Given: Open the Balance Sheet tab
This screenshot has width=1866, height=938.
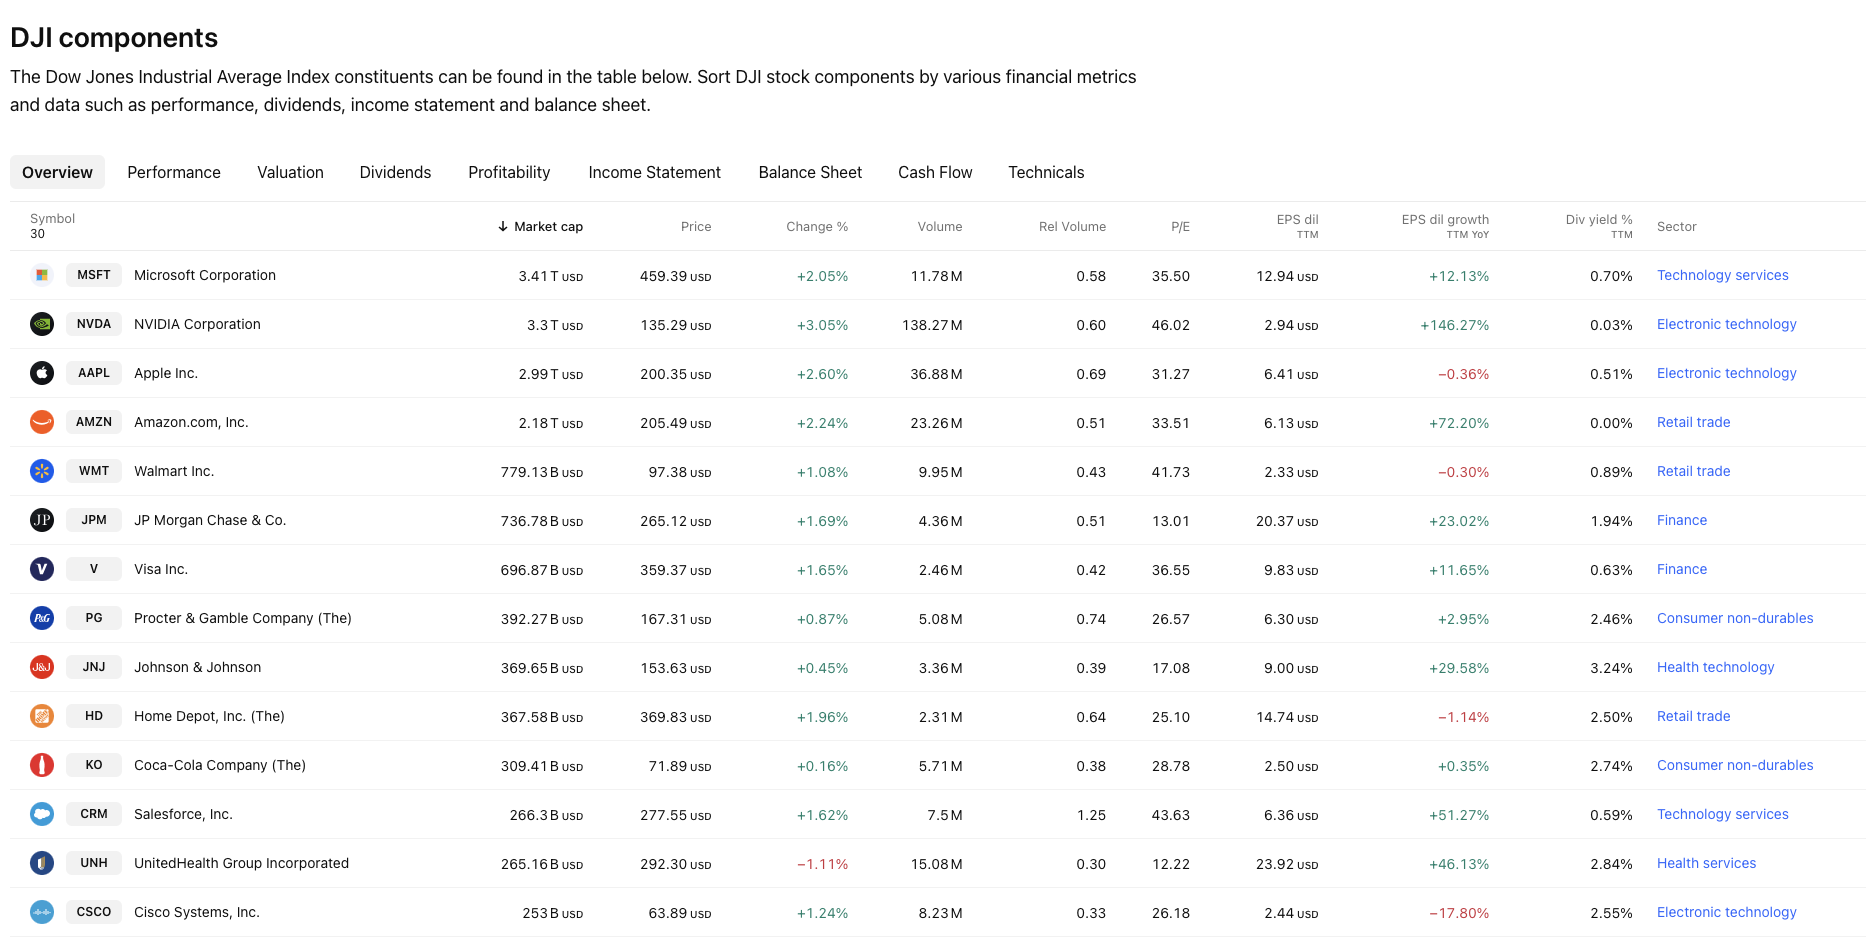Looking at the screenshot, I should [x=810, y=172].
